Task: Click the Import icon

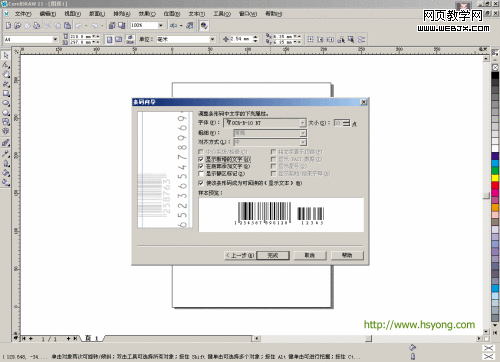Action: 112,25
